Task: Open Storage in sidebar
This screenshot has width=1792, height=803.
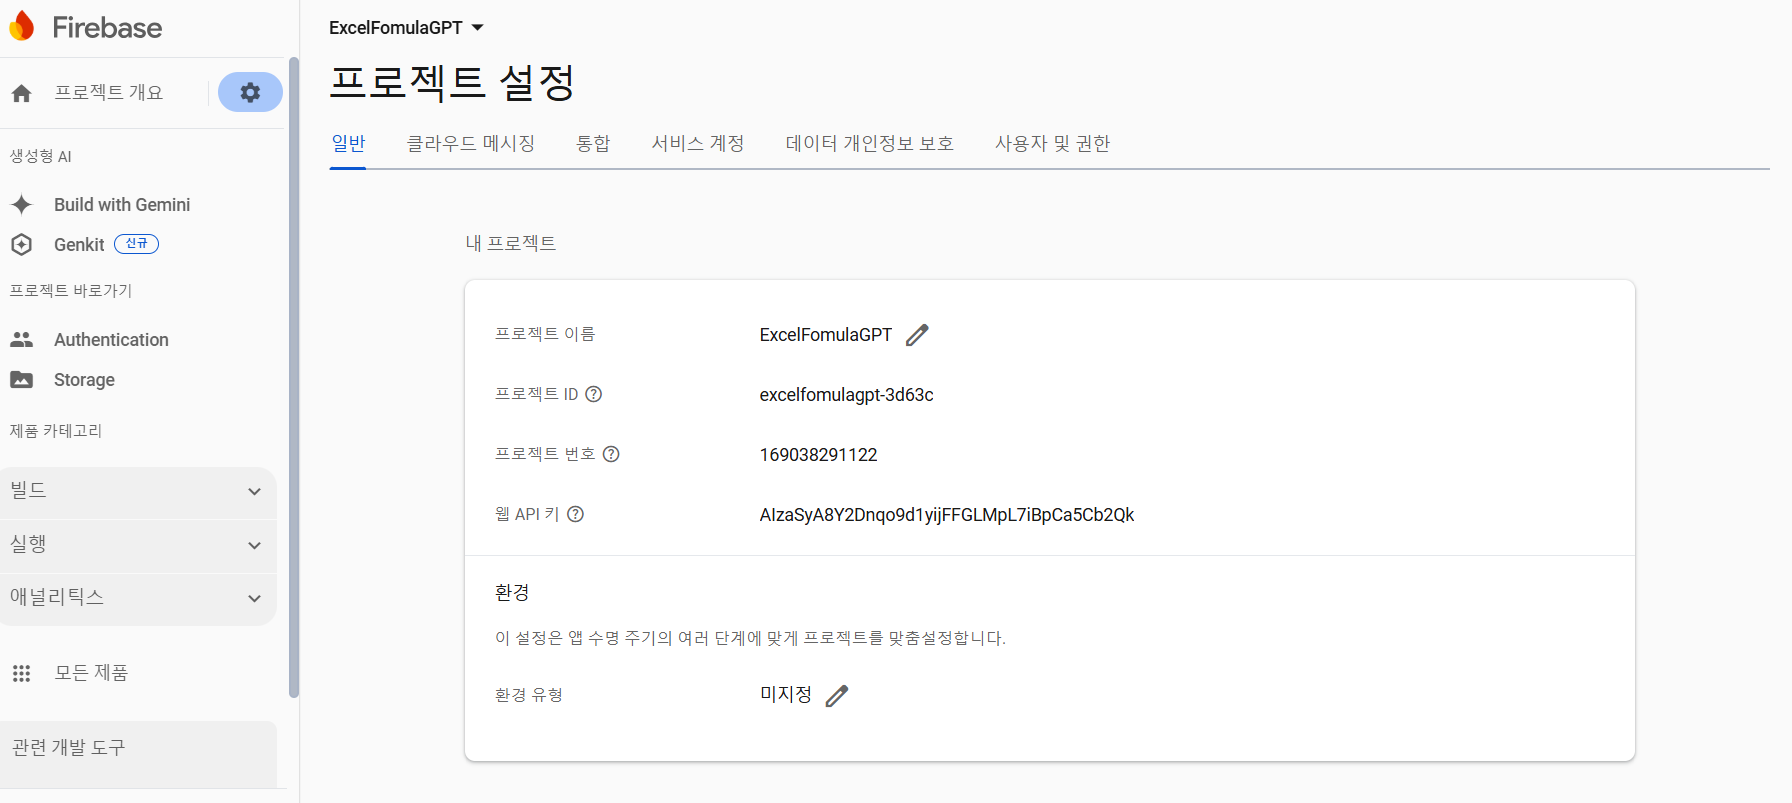Action: [x=84, y=379]
